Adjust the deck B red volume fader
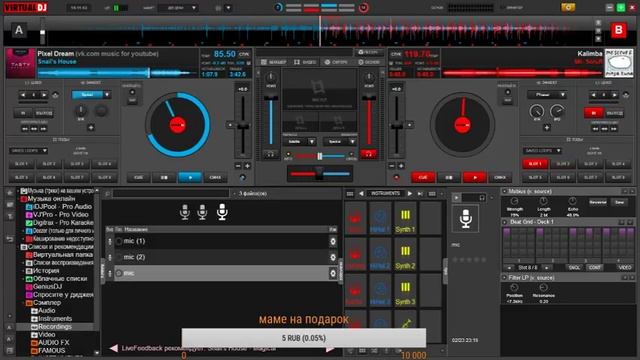Screen dimensions: 640x360 (x=369, y=98)
